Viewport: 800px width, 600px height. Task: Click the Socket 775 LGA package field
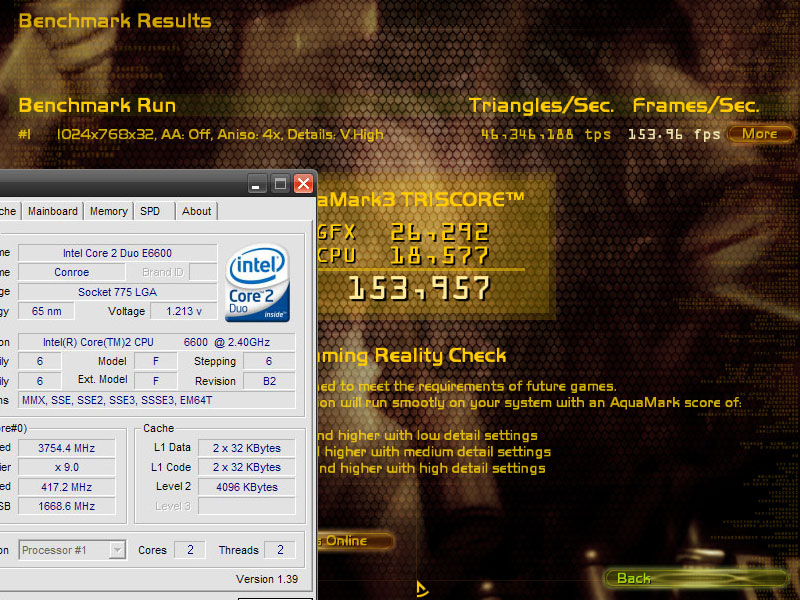117,292
